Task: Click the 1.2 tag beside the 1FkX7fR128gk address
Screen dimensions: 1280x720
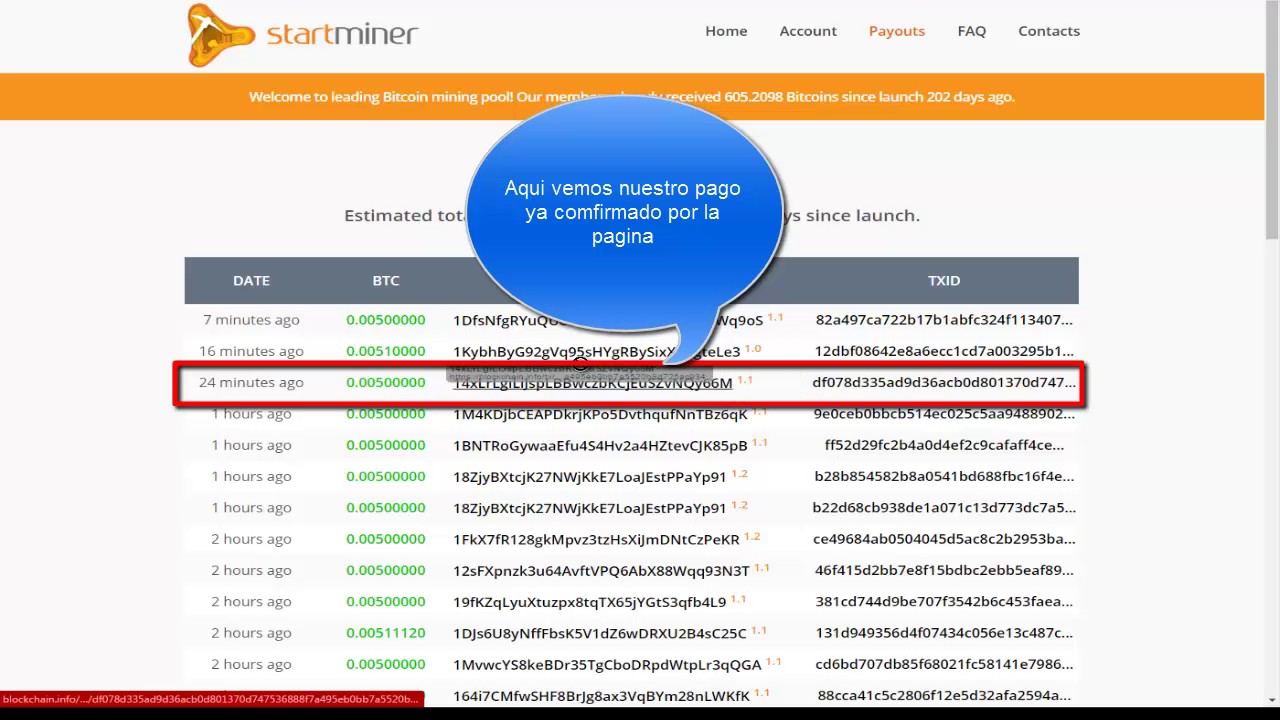Action: click(x=752, y=537)
